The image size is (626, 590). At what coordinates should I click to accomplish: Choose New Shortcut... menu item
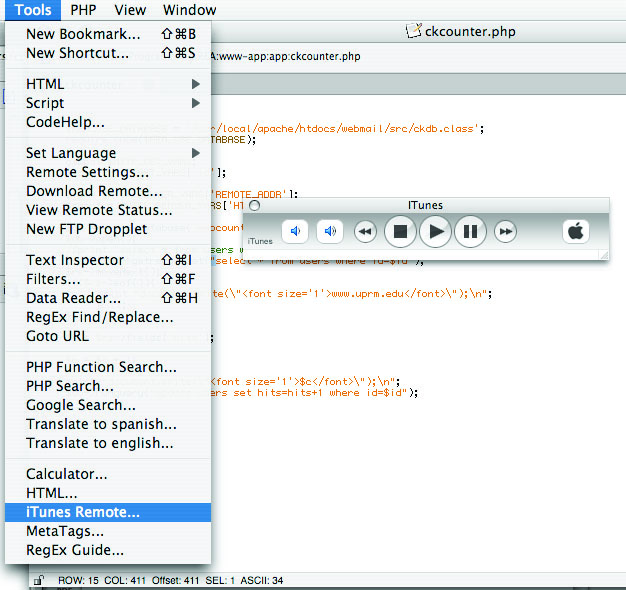(x=108, y=53)
